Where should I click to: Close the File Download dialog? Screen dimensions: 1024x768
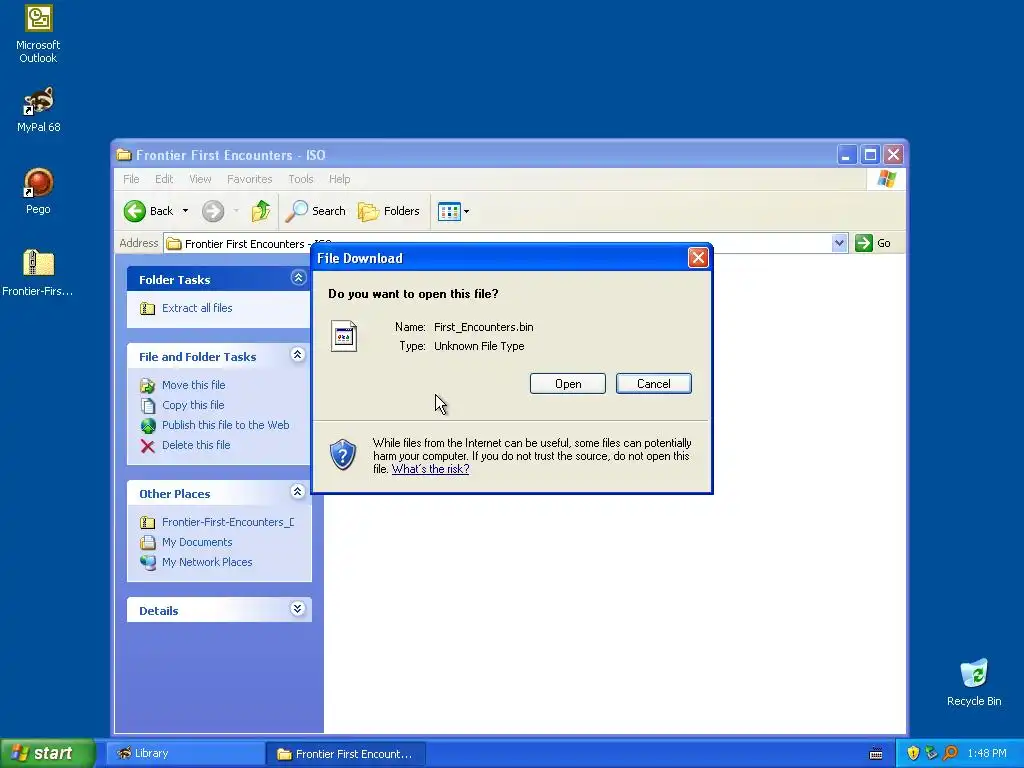[x=698, y=258]
